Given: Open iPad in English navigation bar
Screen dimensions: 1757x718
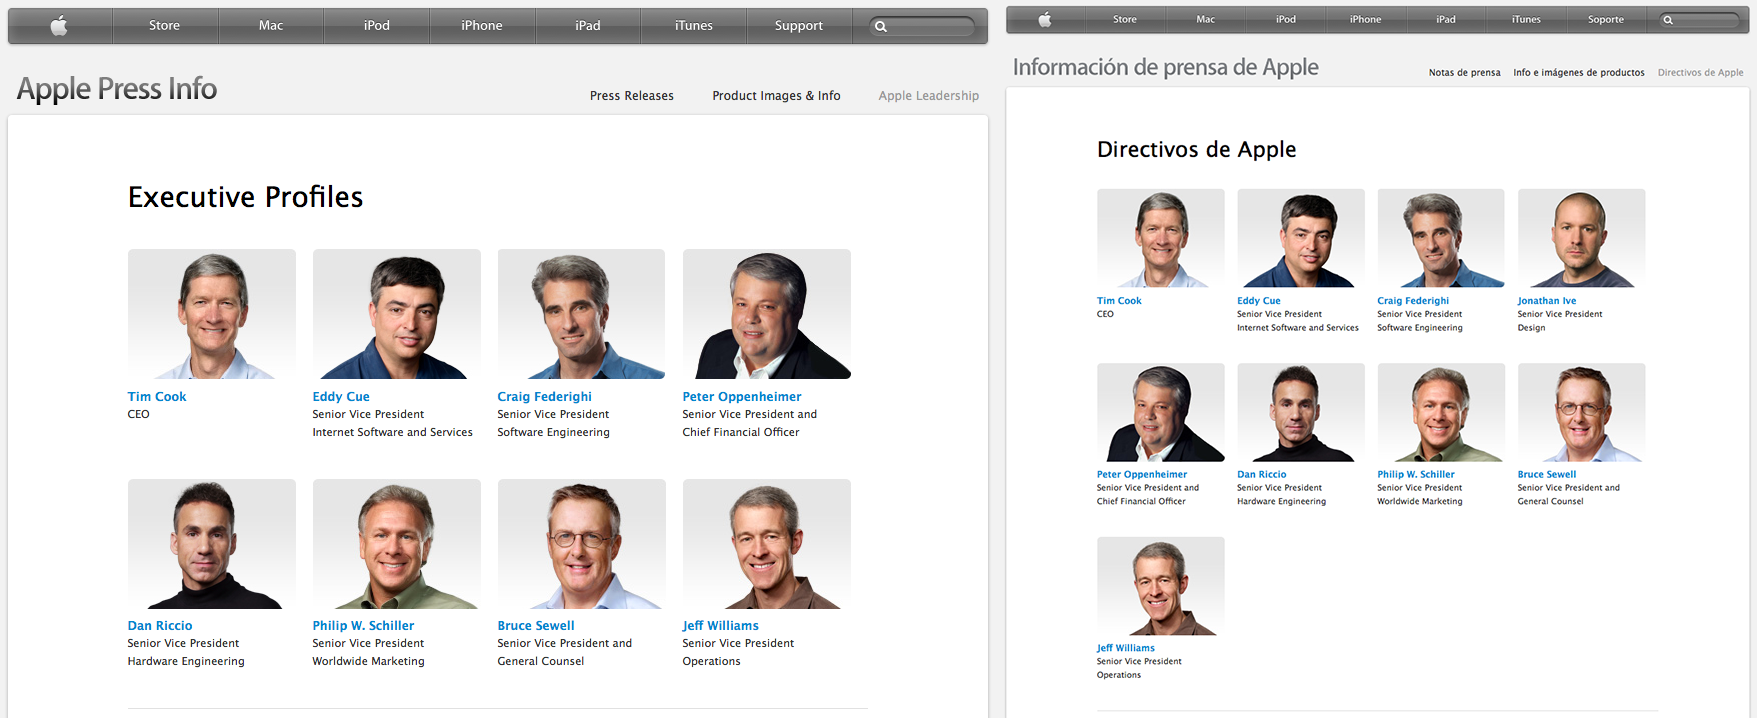Looking at the screenshot, I should point(588,26).
